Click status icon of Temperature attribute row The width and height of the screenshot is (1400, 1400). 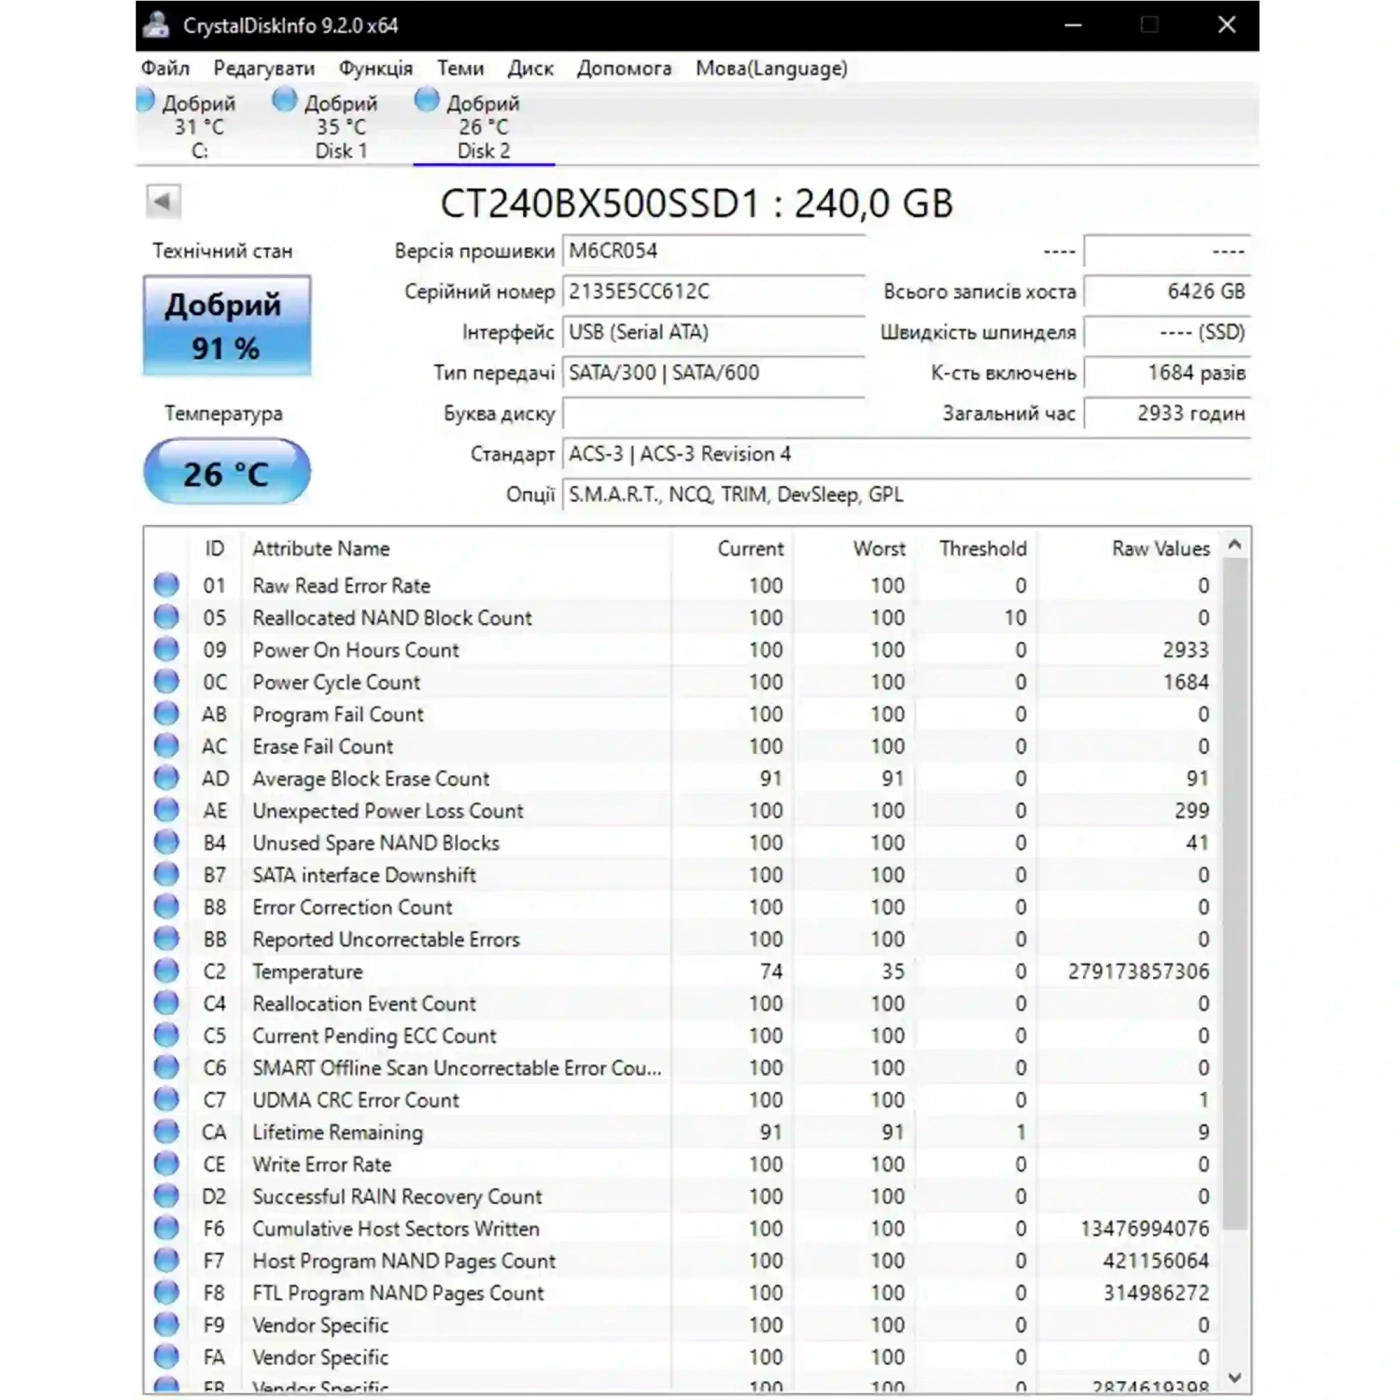(166, 971)
